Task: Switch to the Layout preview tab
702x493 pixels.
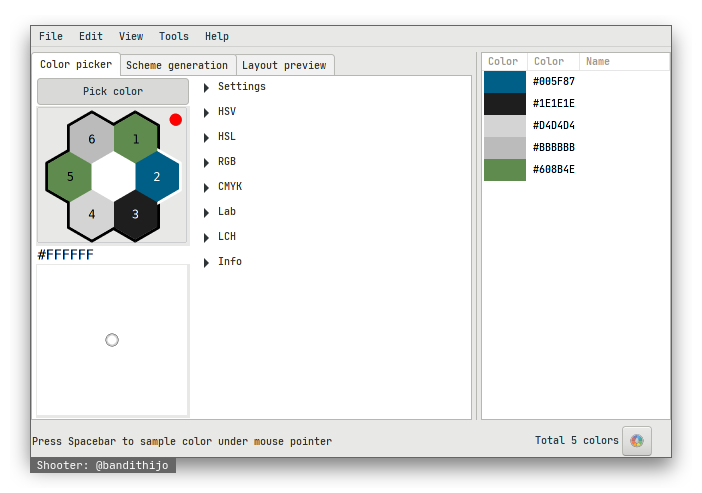Action: tap(284, 66)
